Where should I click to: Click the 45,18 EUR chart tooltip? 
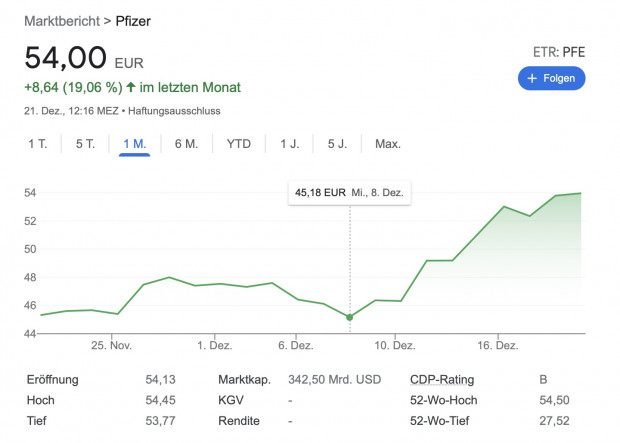click(x=350, y=193)
